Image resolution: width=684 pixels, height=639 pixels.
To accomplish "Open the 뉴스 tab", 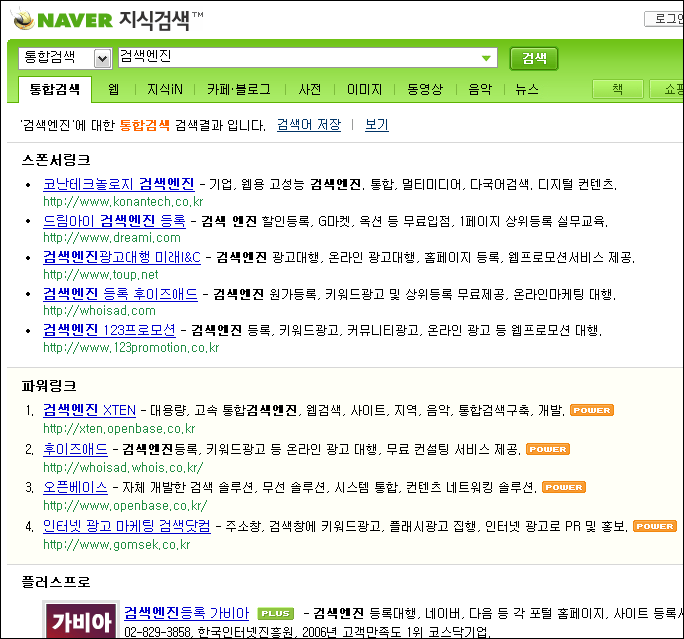I will (x=527, y=89).
